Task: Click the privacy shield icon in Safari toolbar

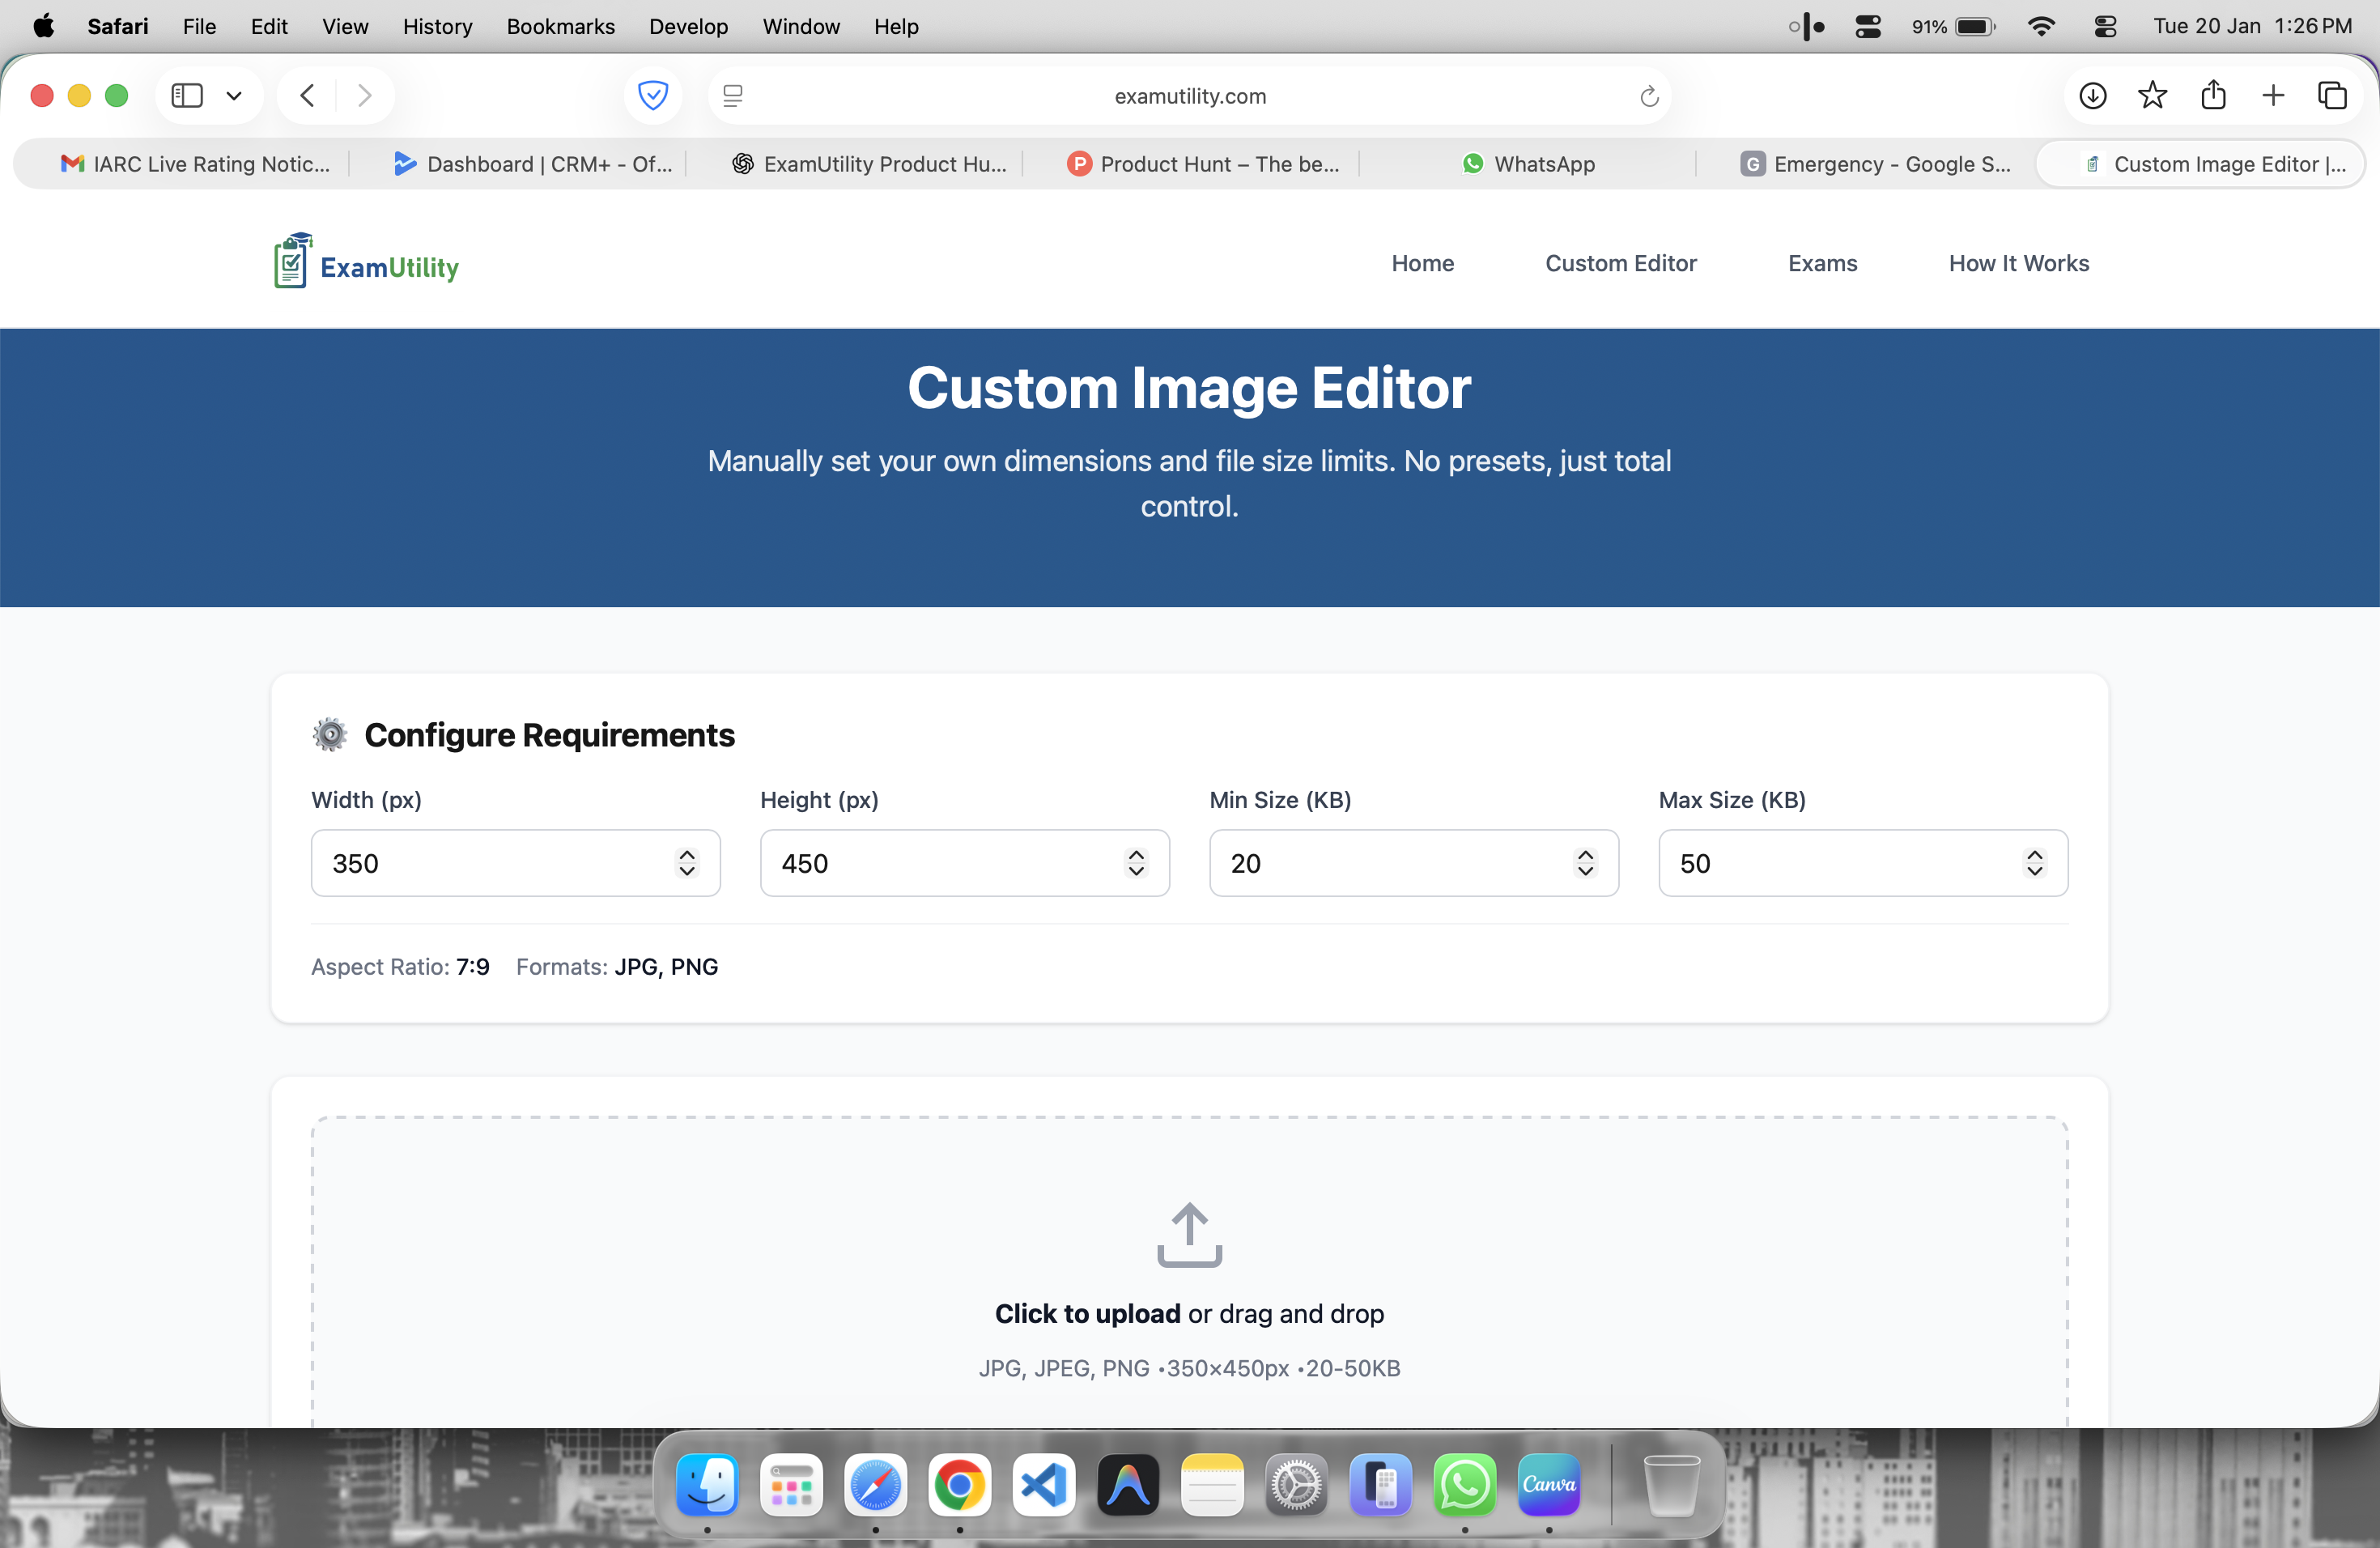Action: coord(652,95)
